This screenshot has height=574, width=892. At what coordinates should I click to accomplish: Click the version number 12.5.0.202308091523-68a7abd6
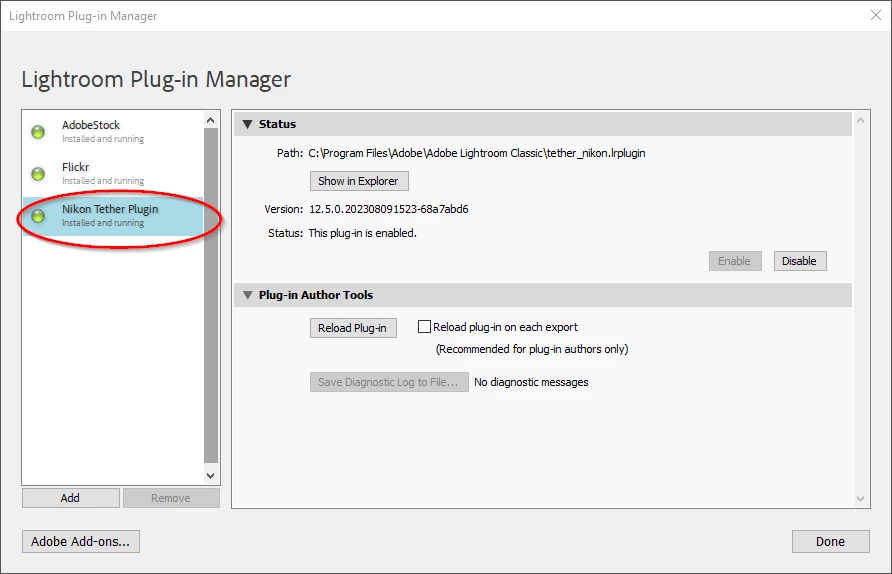point(389,209)
